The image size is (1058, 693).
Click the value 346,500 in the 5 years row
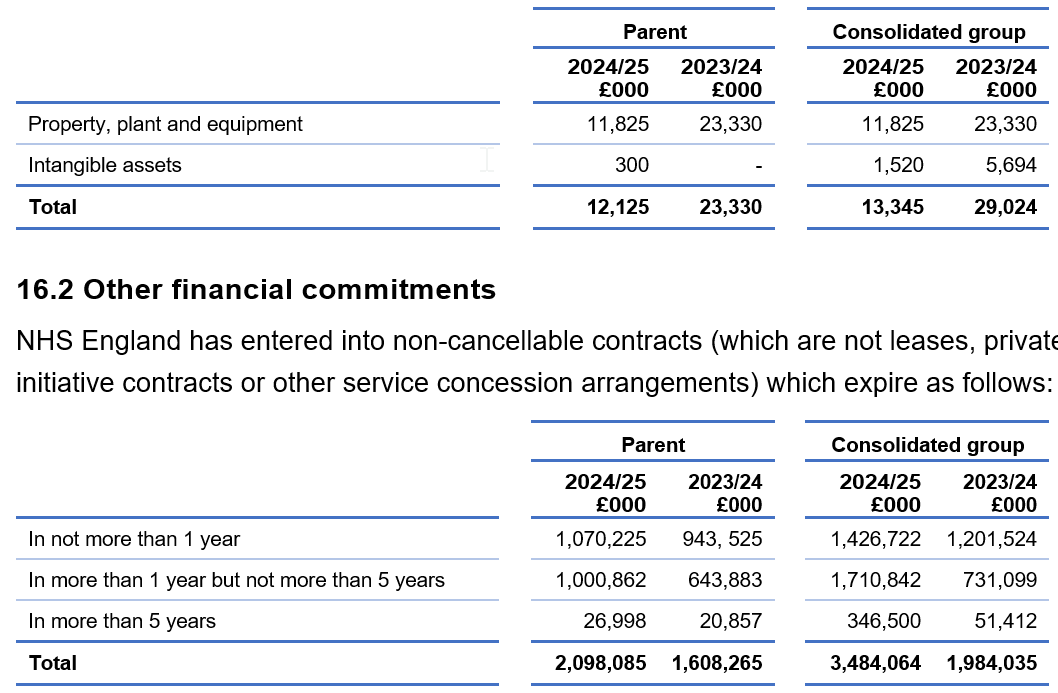pos(883,621)
